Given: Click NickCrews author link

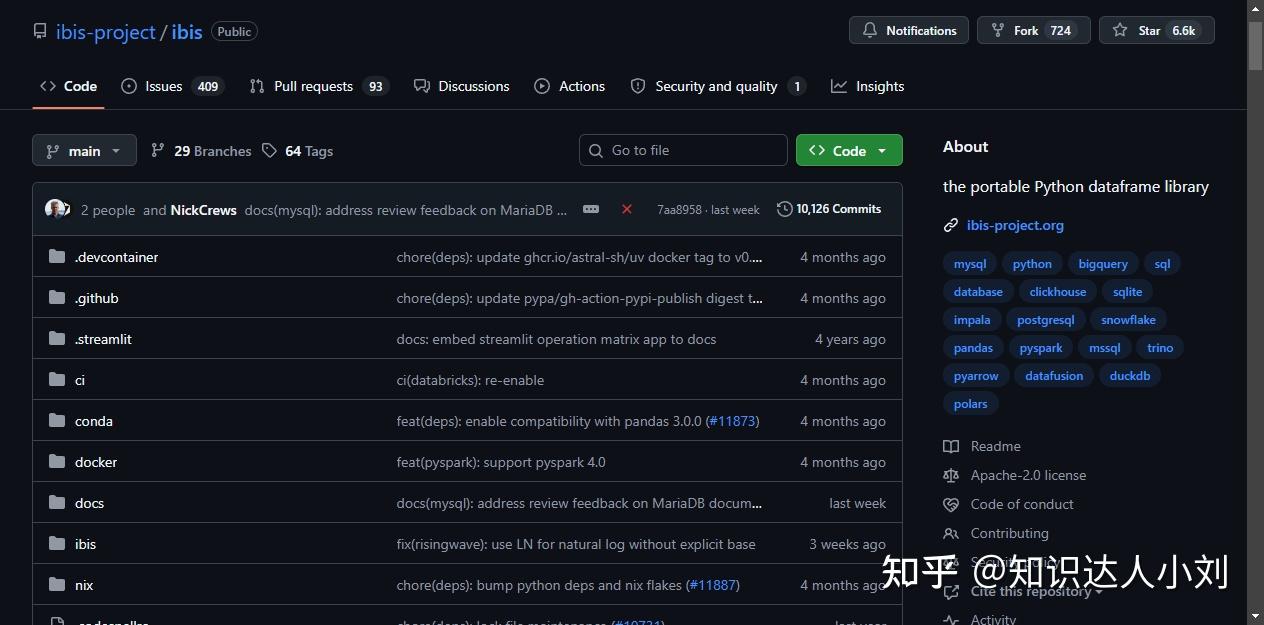Looking at the screenshot, I should coord(204,210).
